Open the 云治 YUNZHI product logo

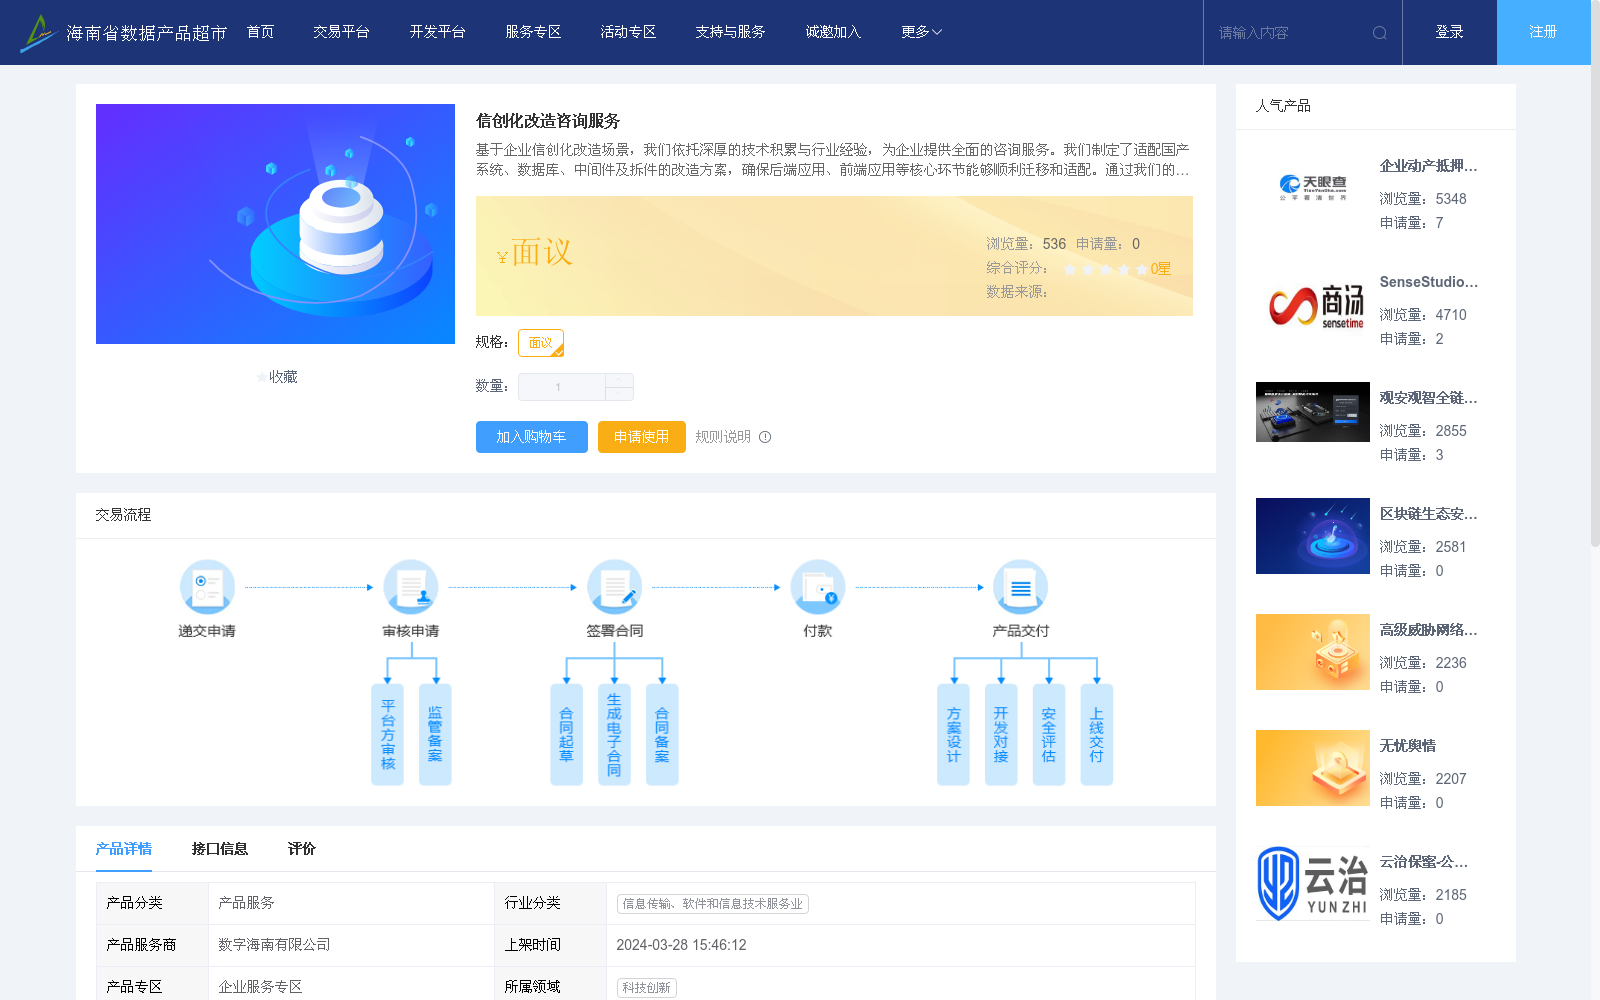[1313, 884]
